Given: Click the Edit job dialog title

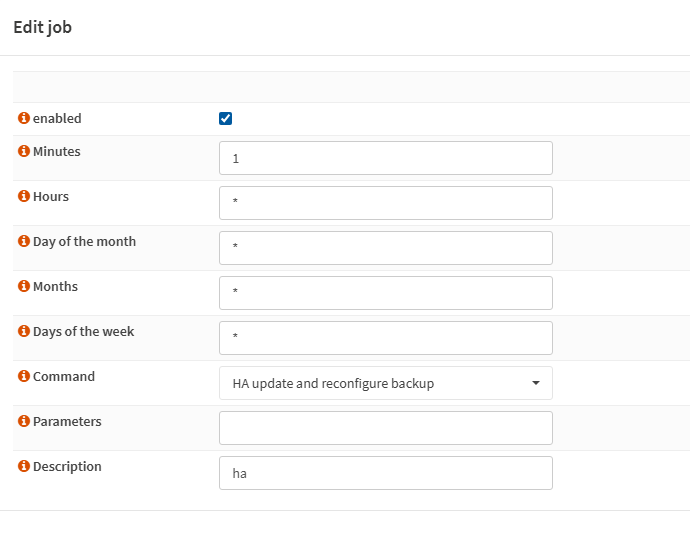Looking at the screenshot, I should pyautogui.click(x=43, y=27).
